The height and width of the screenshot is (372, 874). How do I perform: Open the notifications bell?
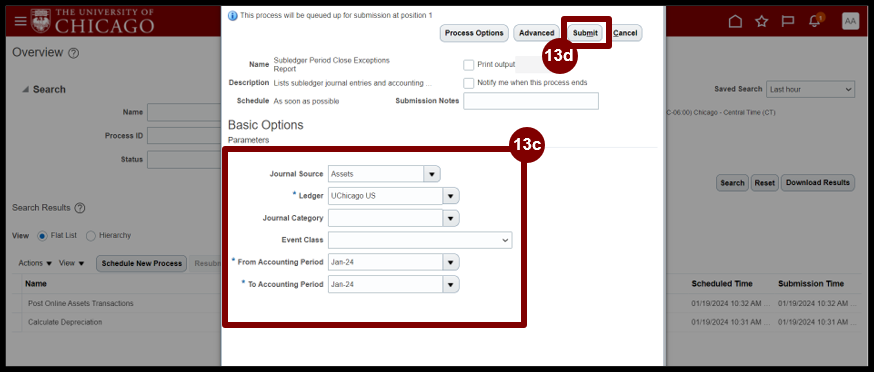[815, 21]
